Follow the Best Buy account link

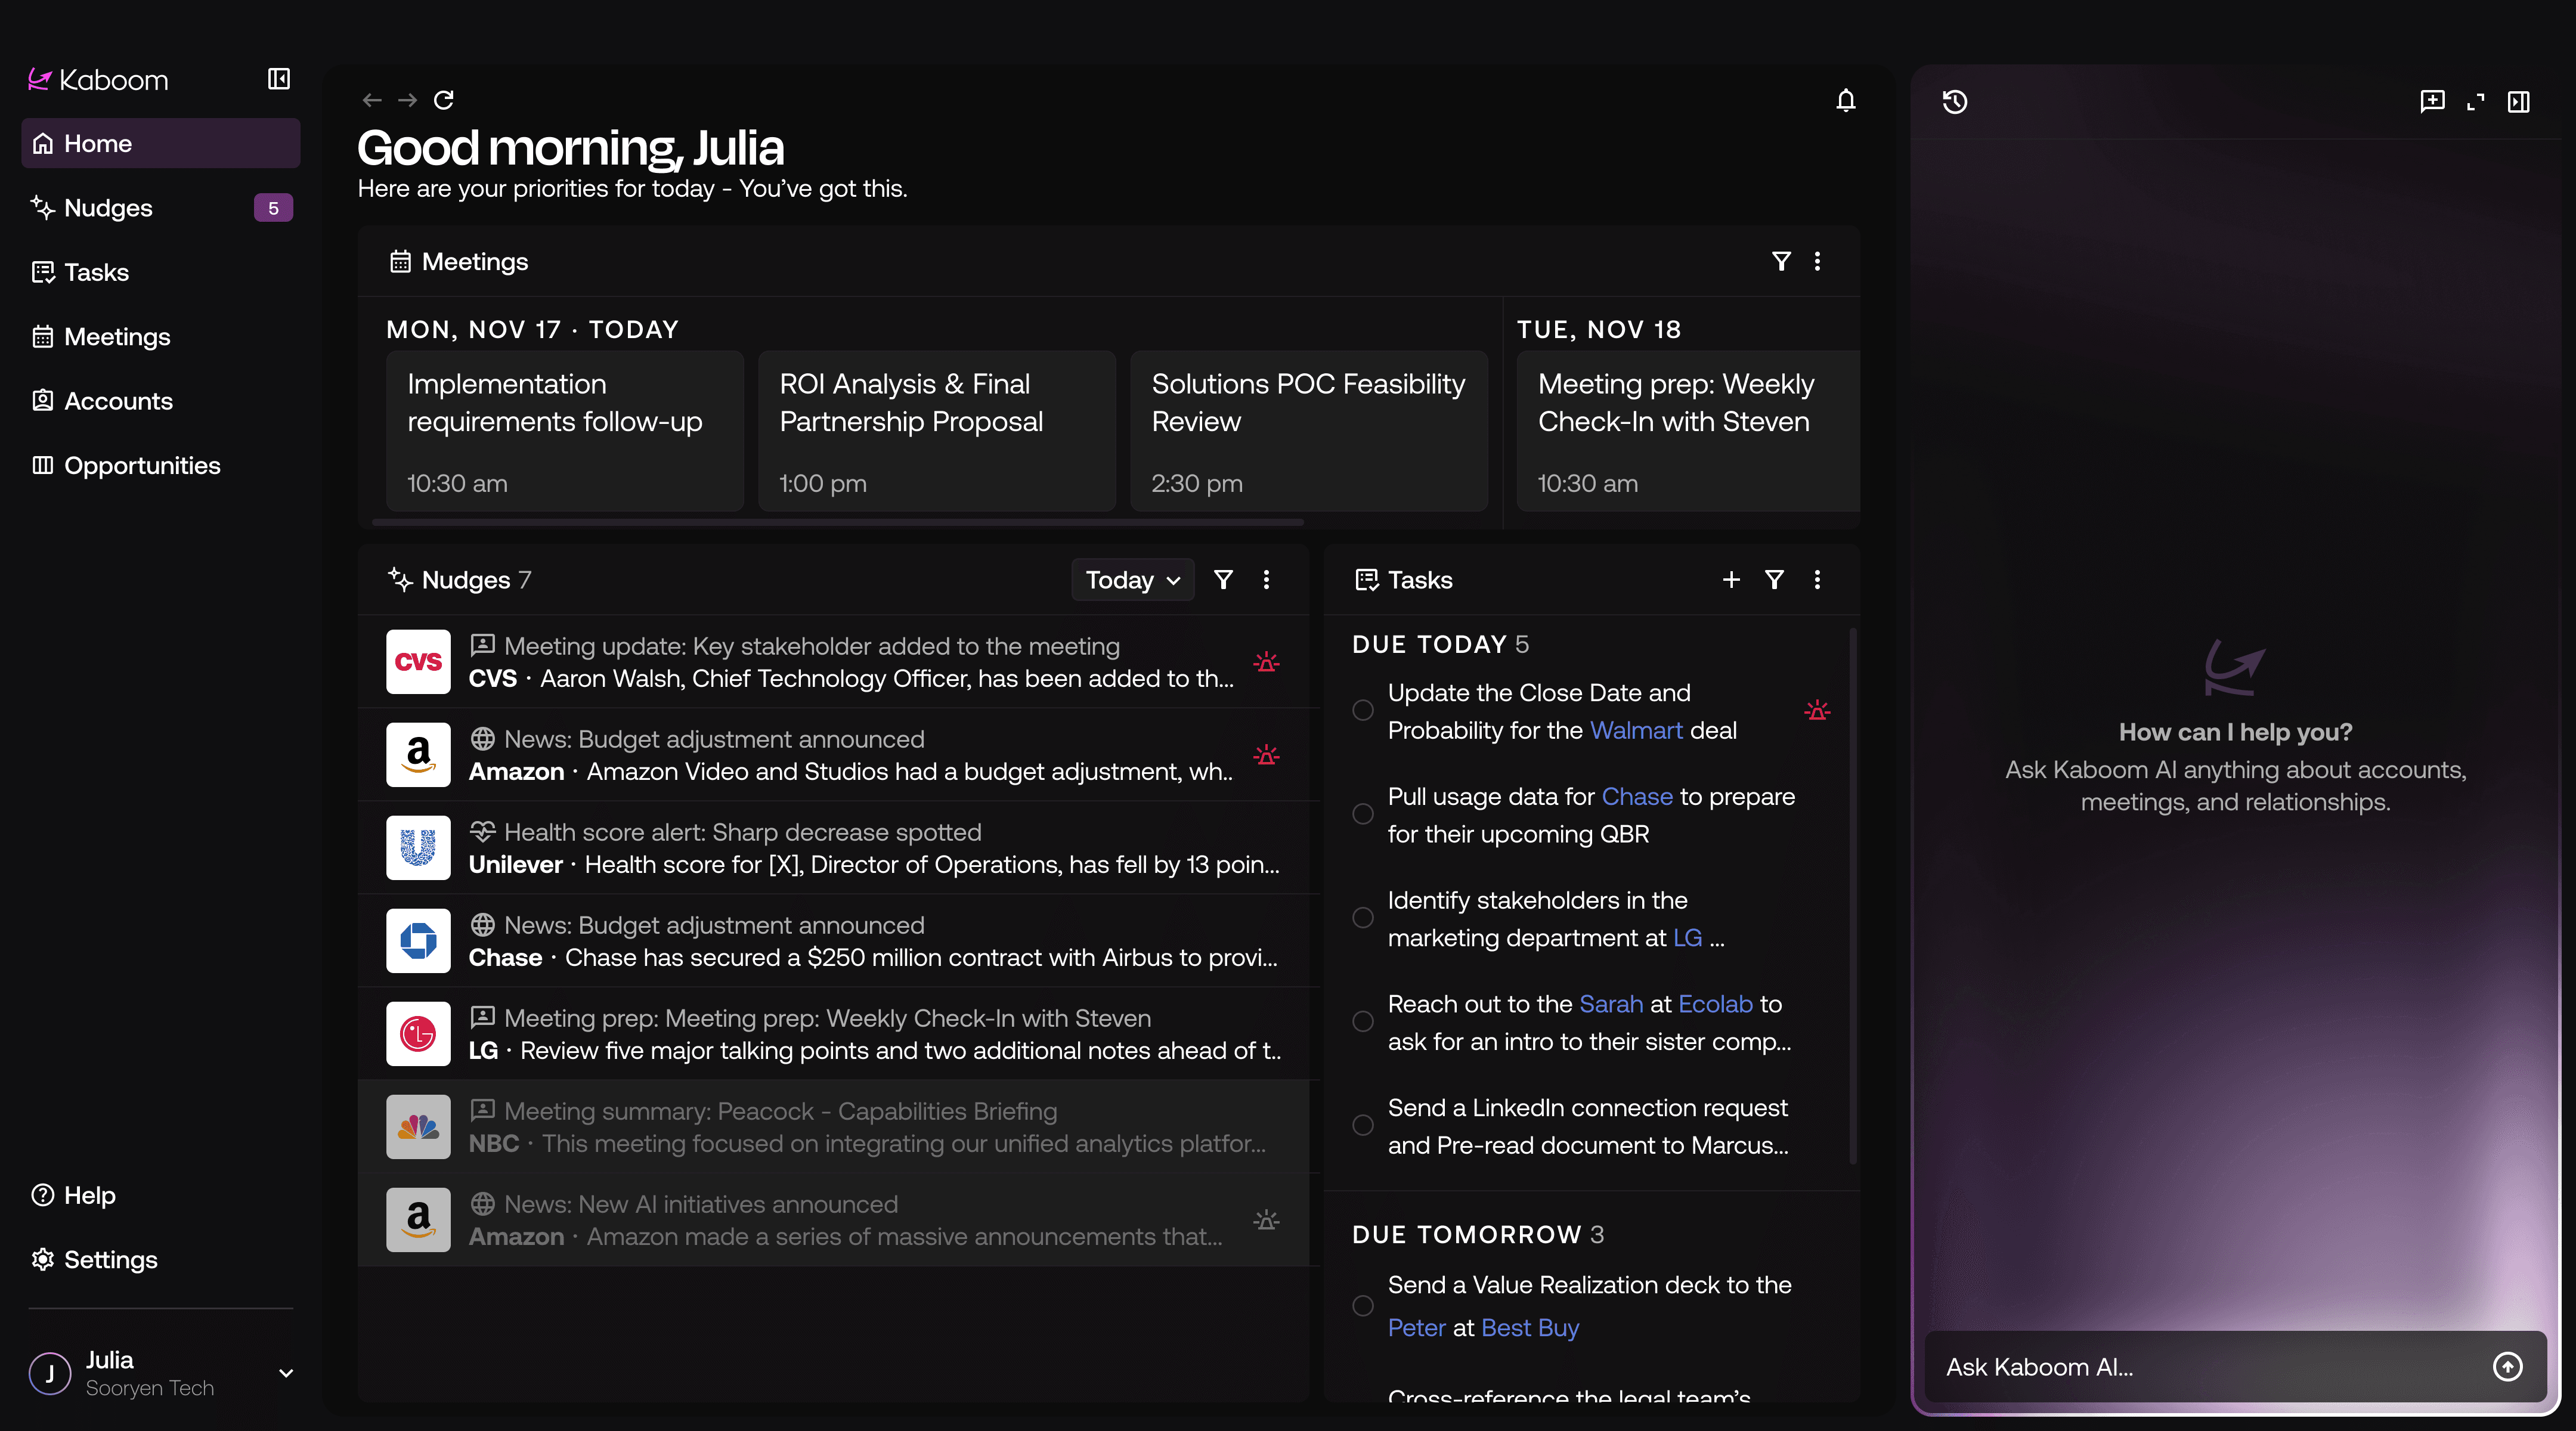[x=1529, y=1327]
